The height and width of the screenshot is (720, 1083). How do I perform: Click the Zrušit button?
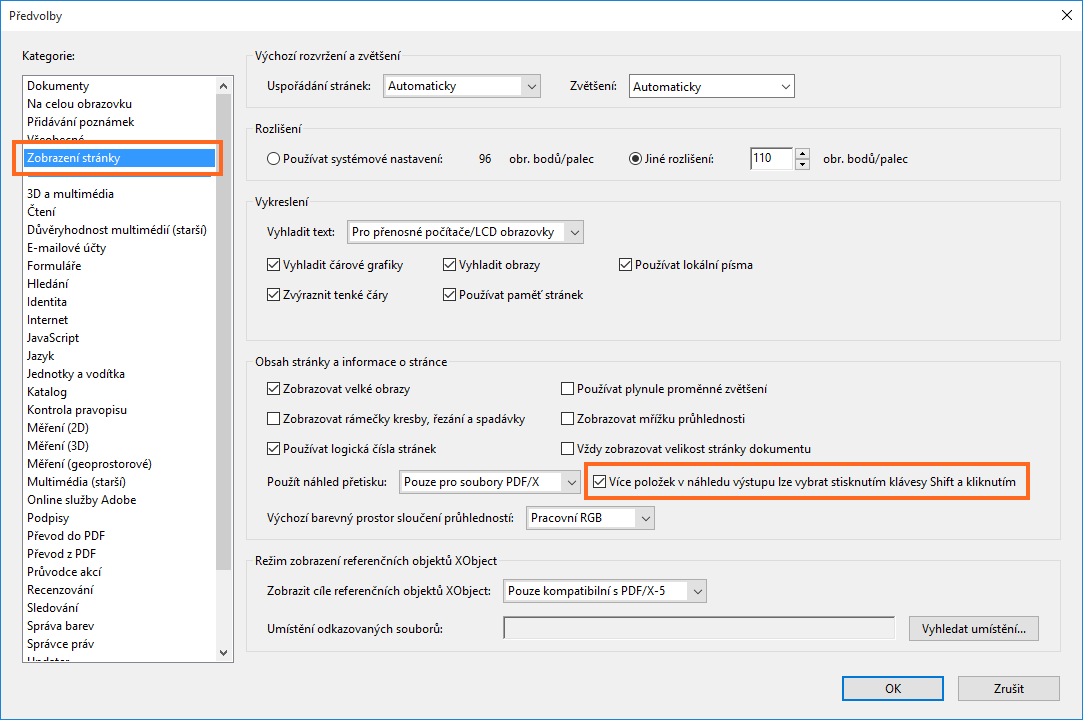1009,688
